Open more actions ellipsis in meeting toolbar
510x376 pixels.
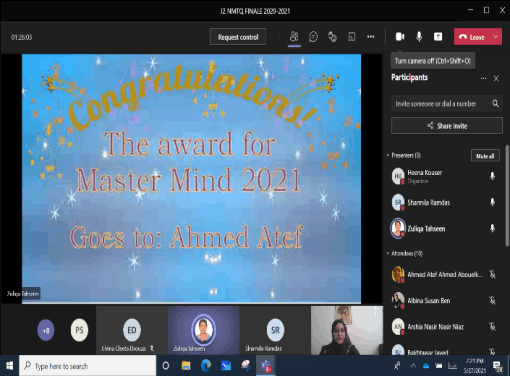[370, 37]
